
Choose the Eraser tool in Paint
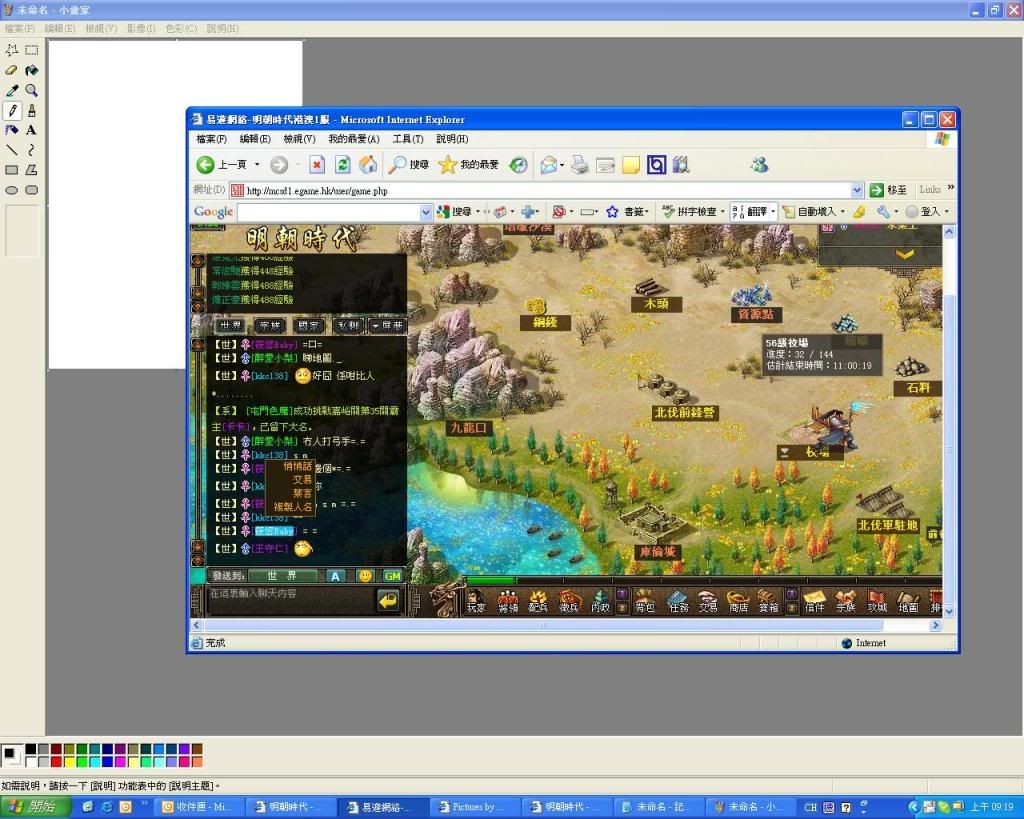click(12, 71)
